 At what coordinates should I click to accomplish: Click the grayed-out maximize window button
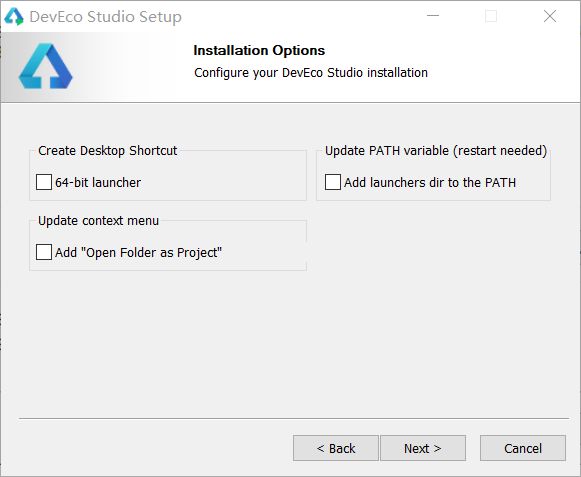pyautogui.click(x=491, y=16)
